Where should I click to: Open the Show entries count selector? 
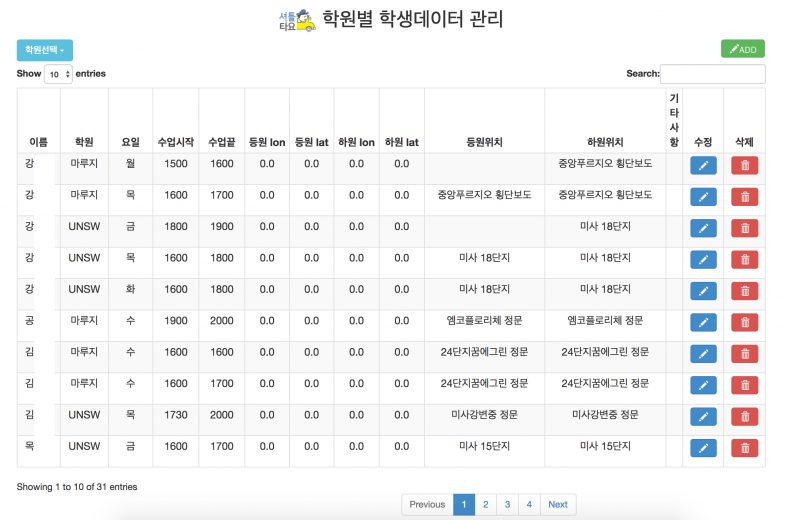coord(59,74)
